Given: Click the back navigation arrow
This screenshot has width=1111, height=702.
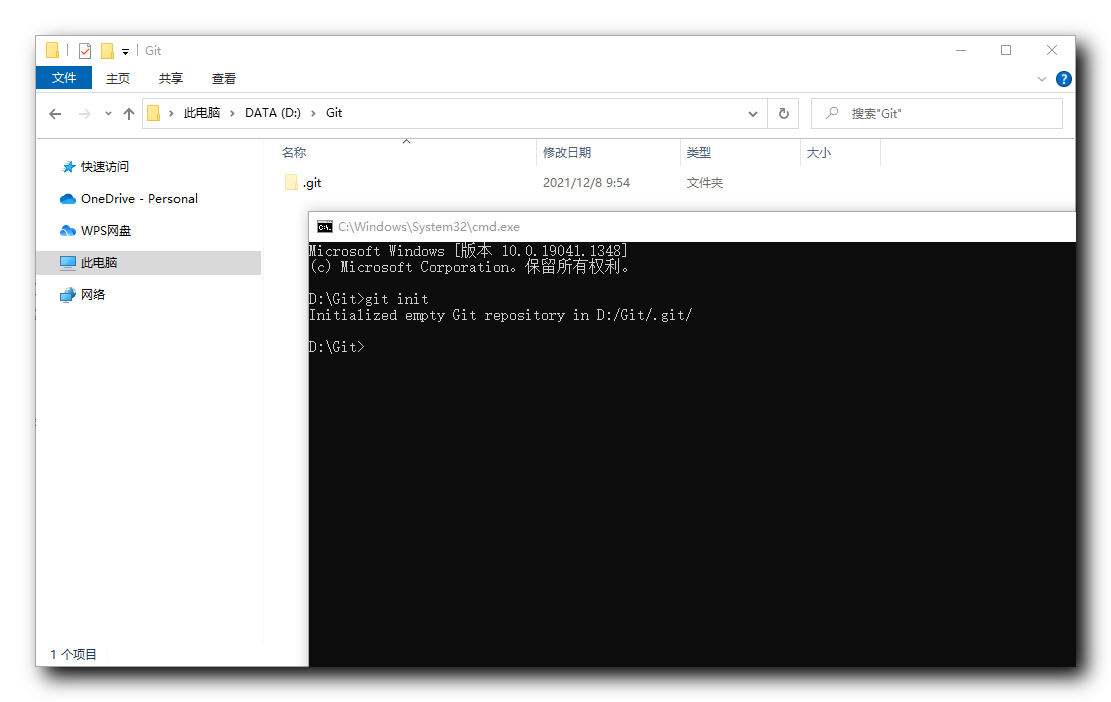Looking at the screenshot, I should (55, 113).
